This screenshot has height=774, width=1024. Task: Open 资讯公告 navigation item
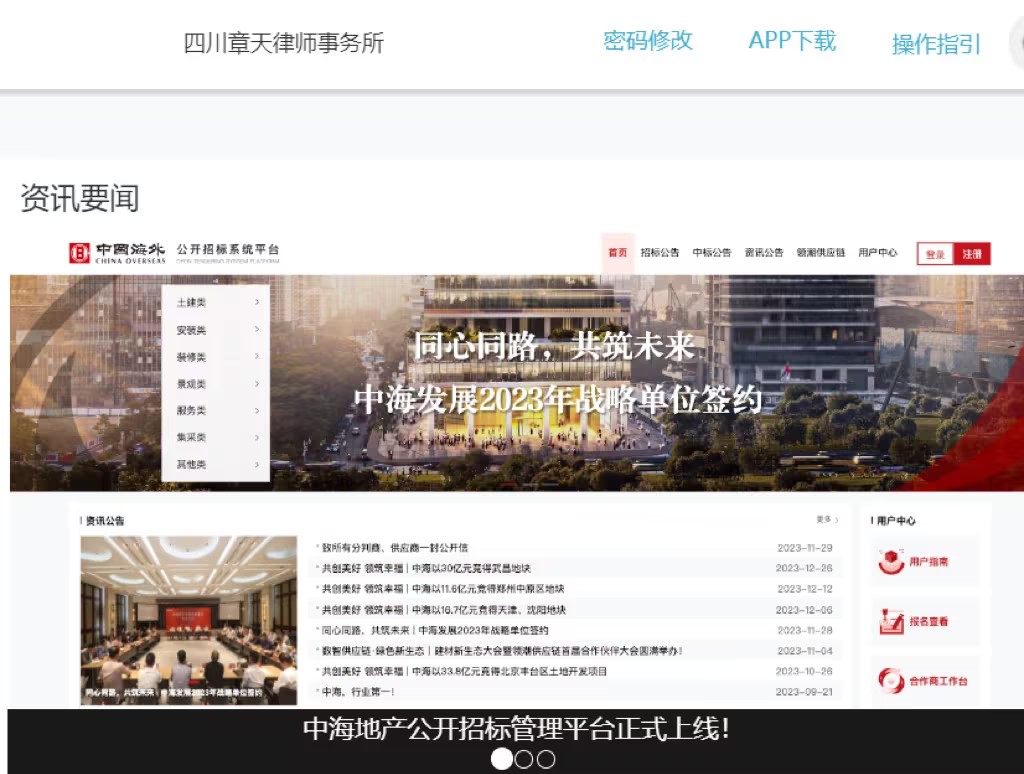[764, 253]
